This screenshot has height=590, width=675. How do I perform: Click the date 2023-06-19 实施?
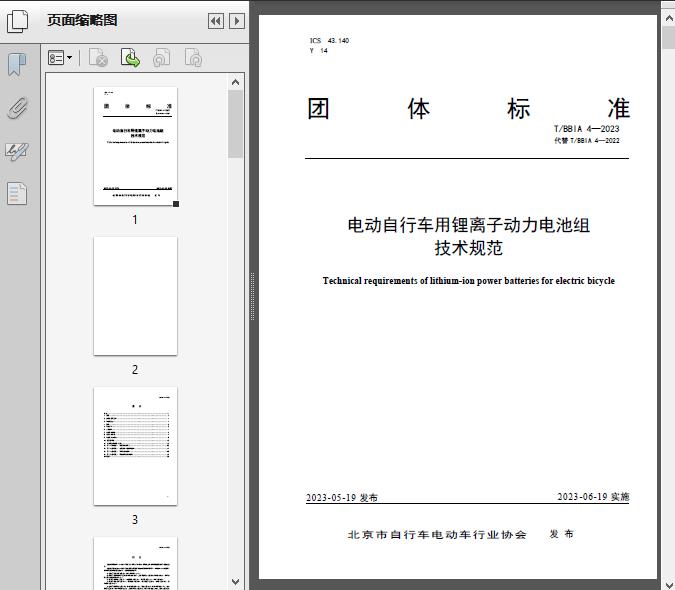click(593, 497)
